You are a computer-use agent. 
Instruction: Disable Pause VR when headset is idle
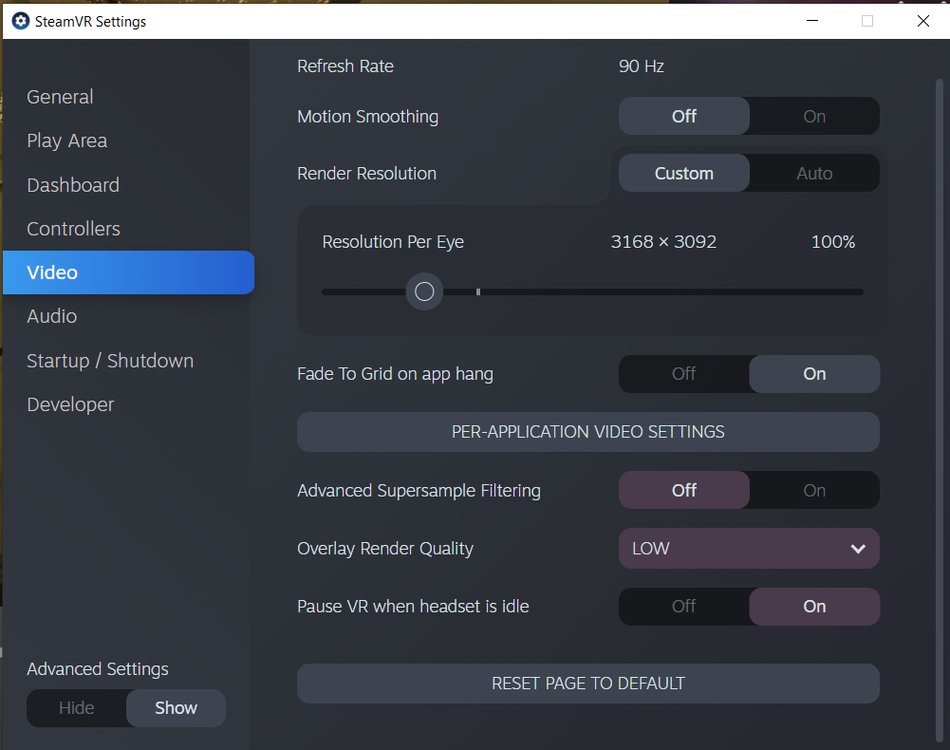(683, 606)
